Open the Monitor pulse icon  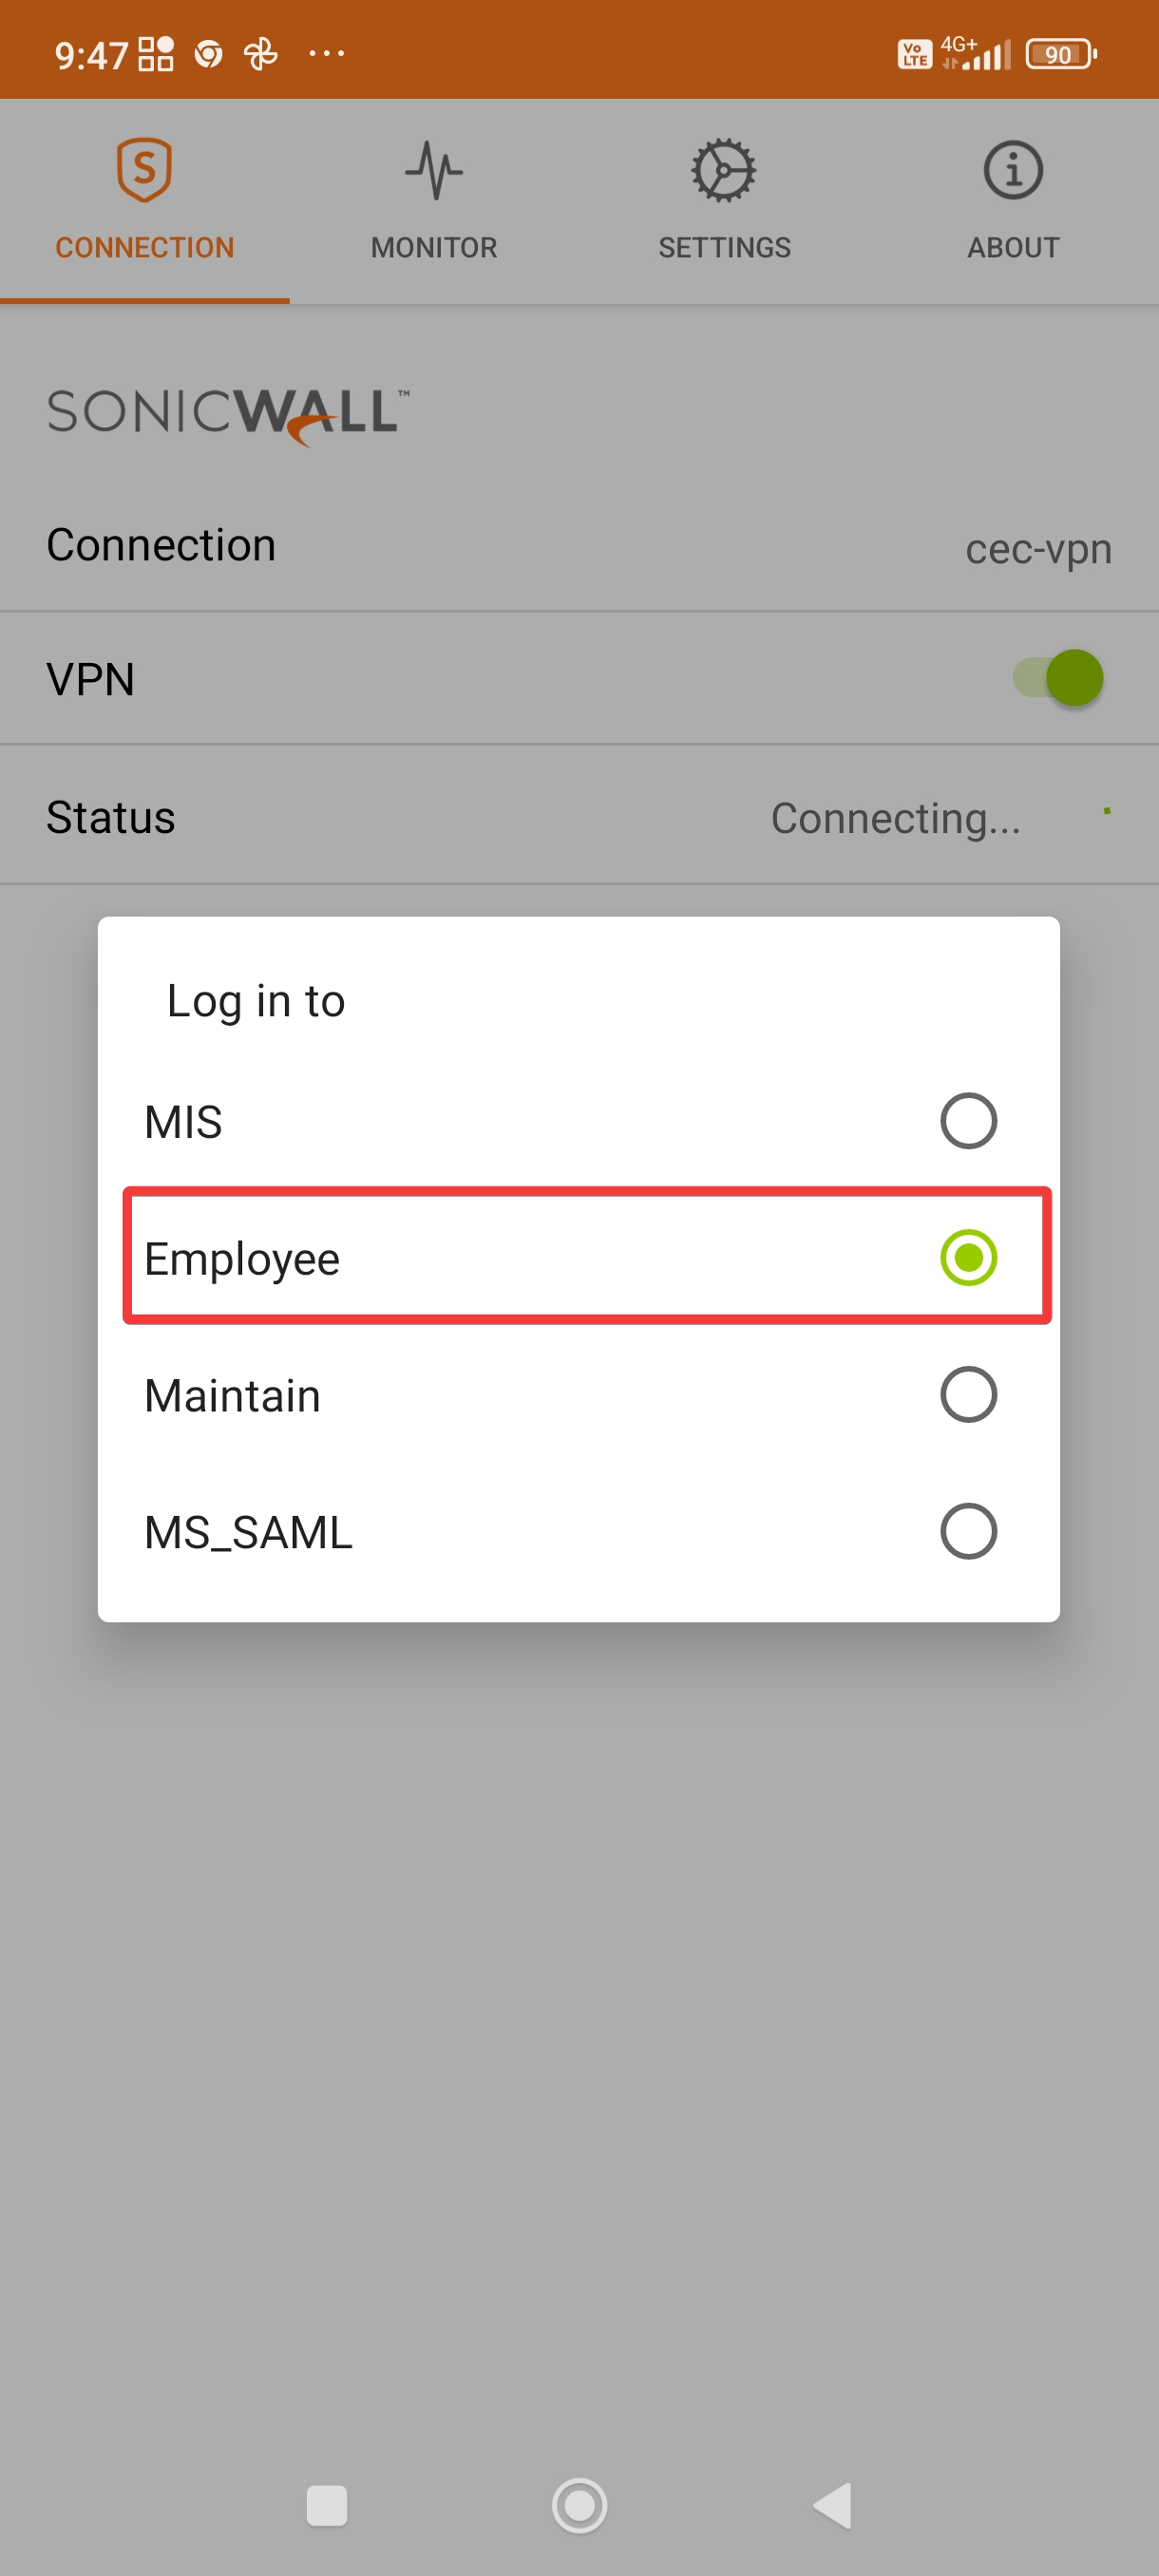[x=434, y=170]
